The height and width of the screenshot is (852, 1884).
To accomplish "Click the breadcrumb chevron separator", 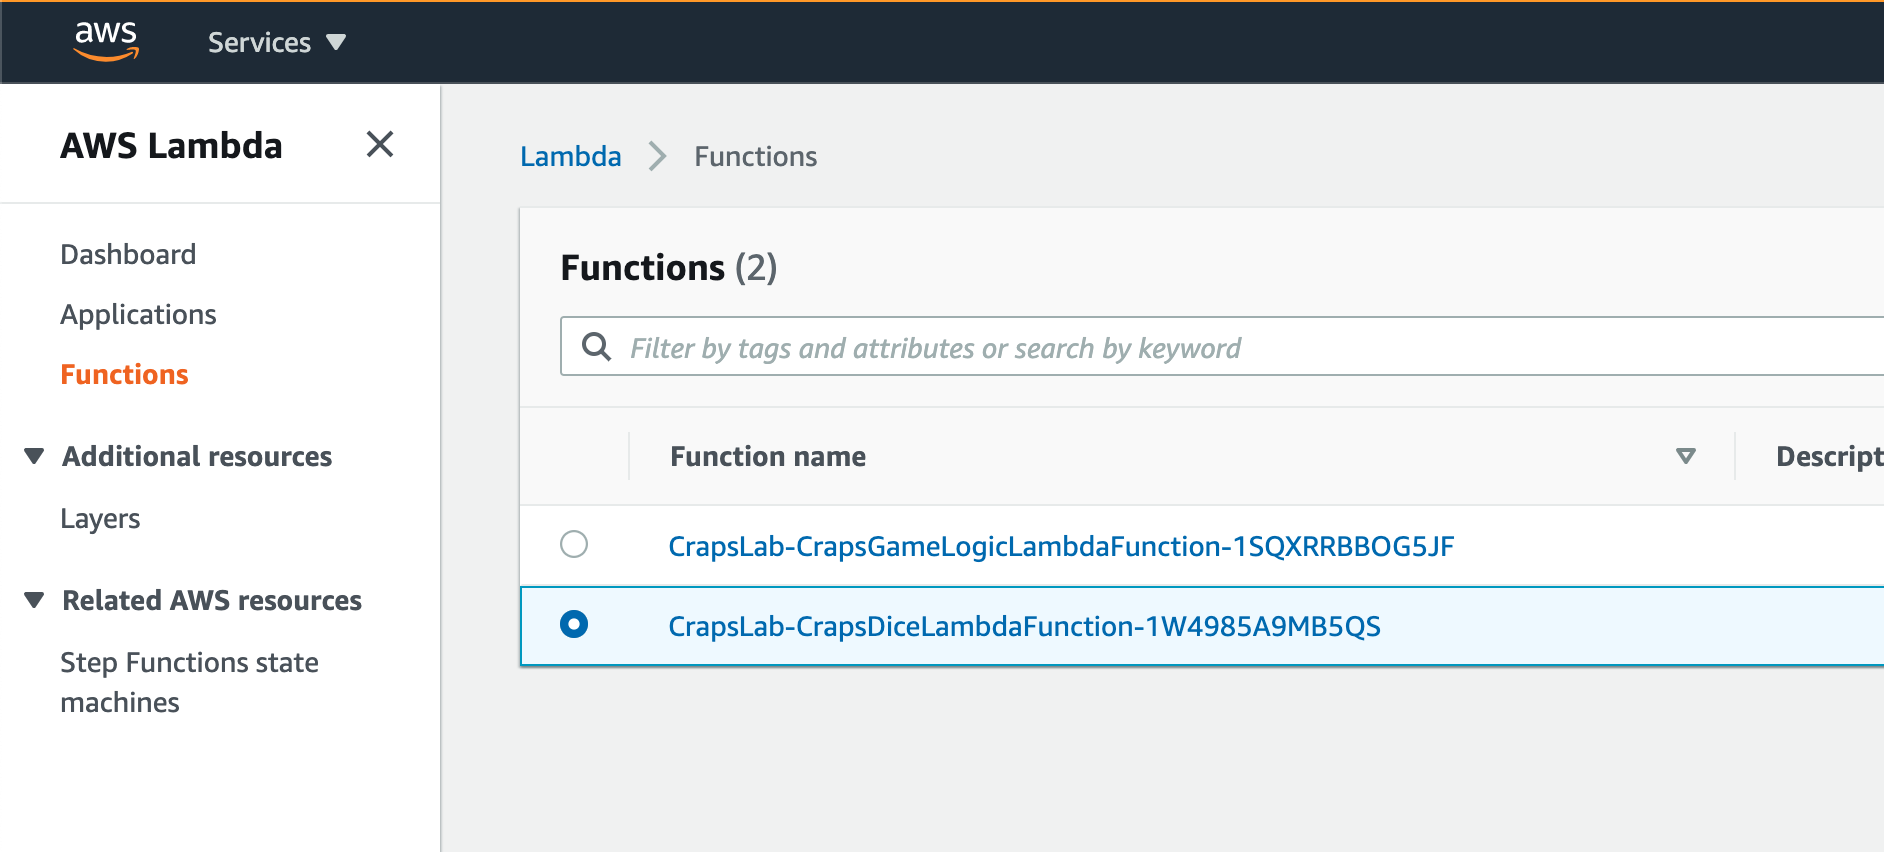I will (657, 156).
